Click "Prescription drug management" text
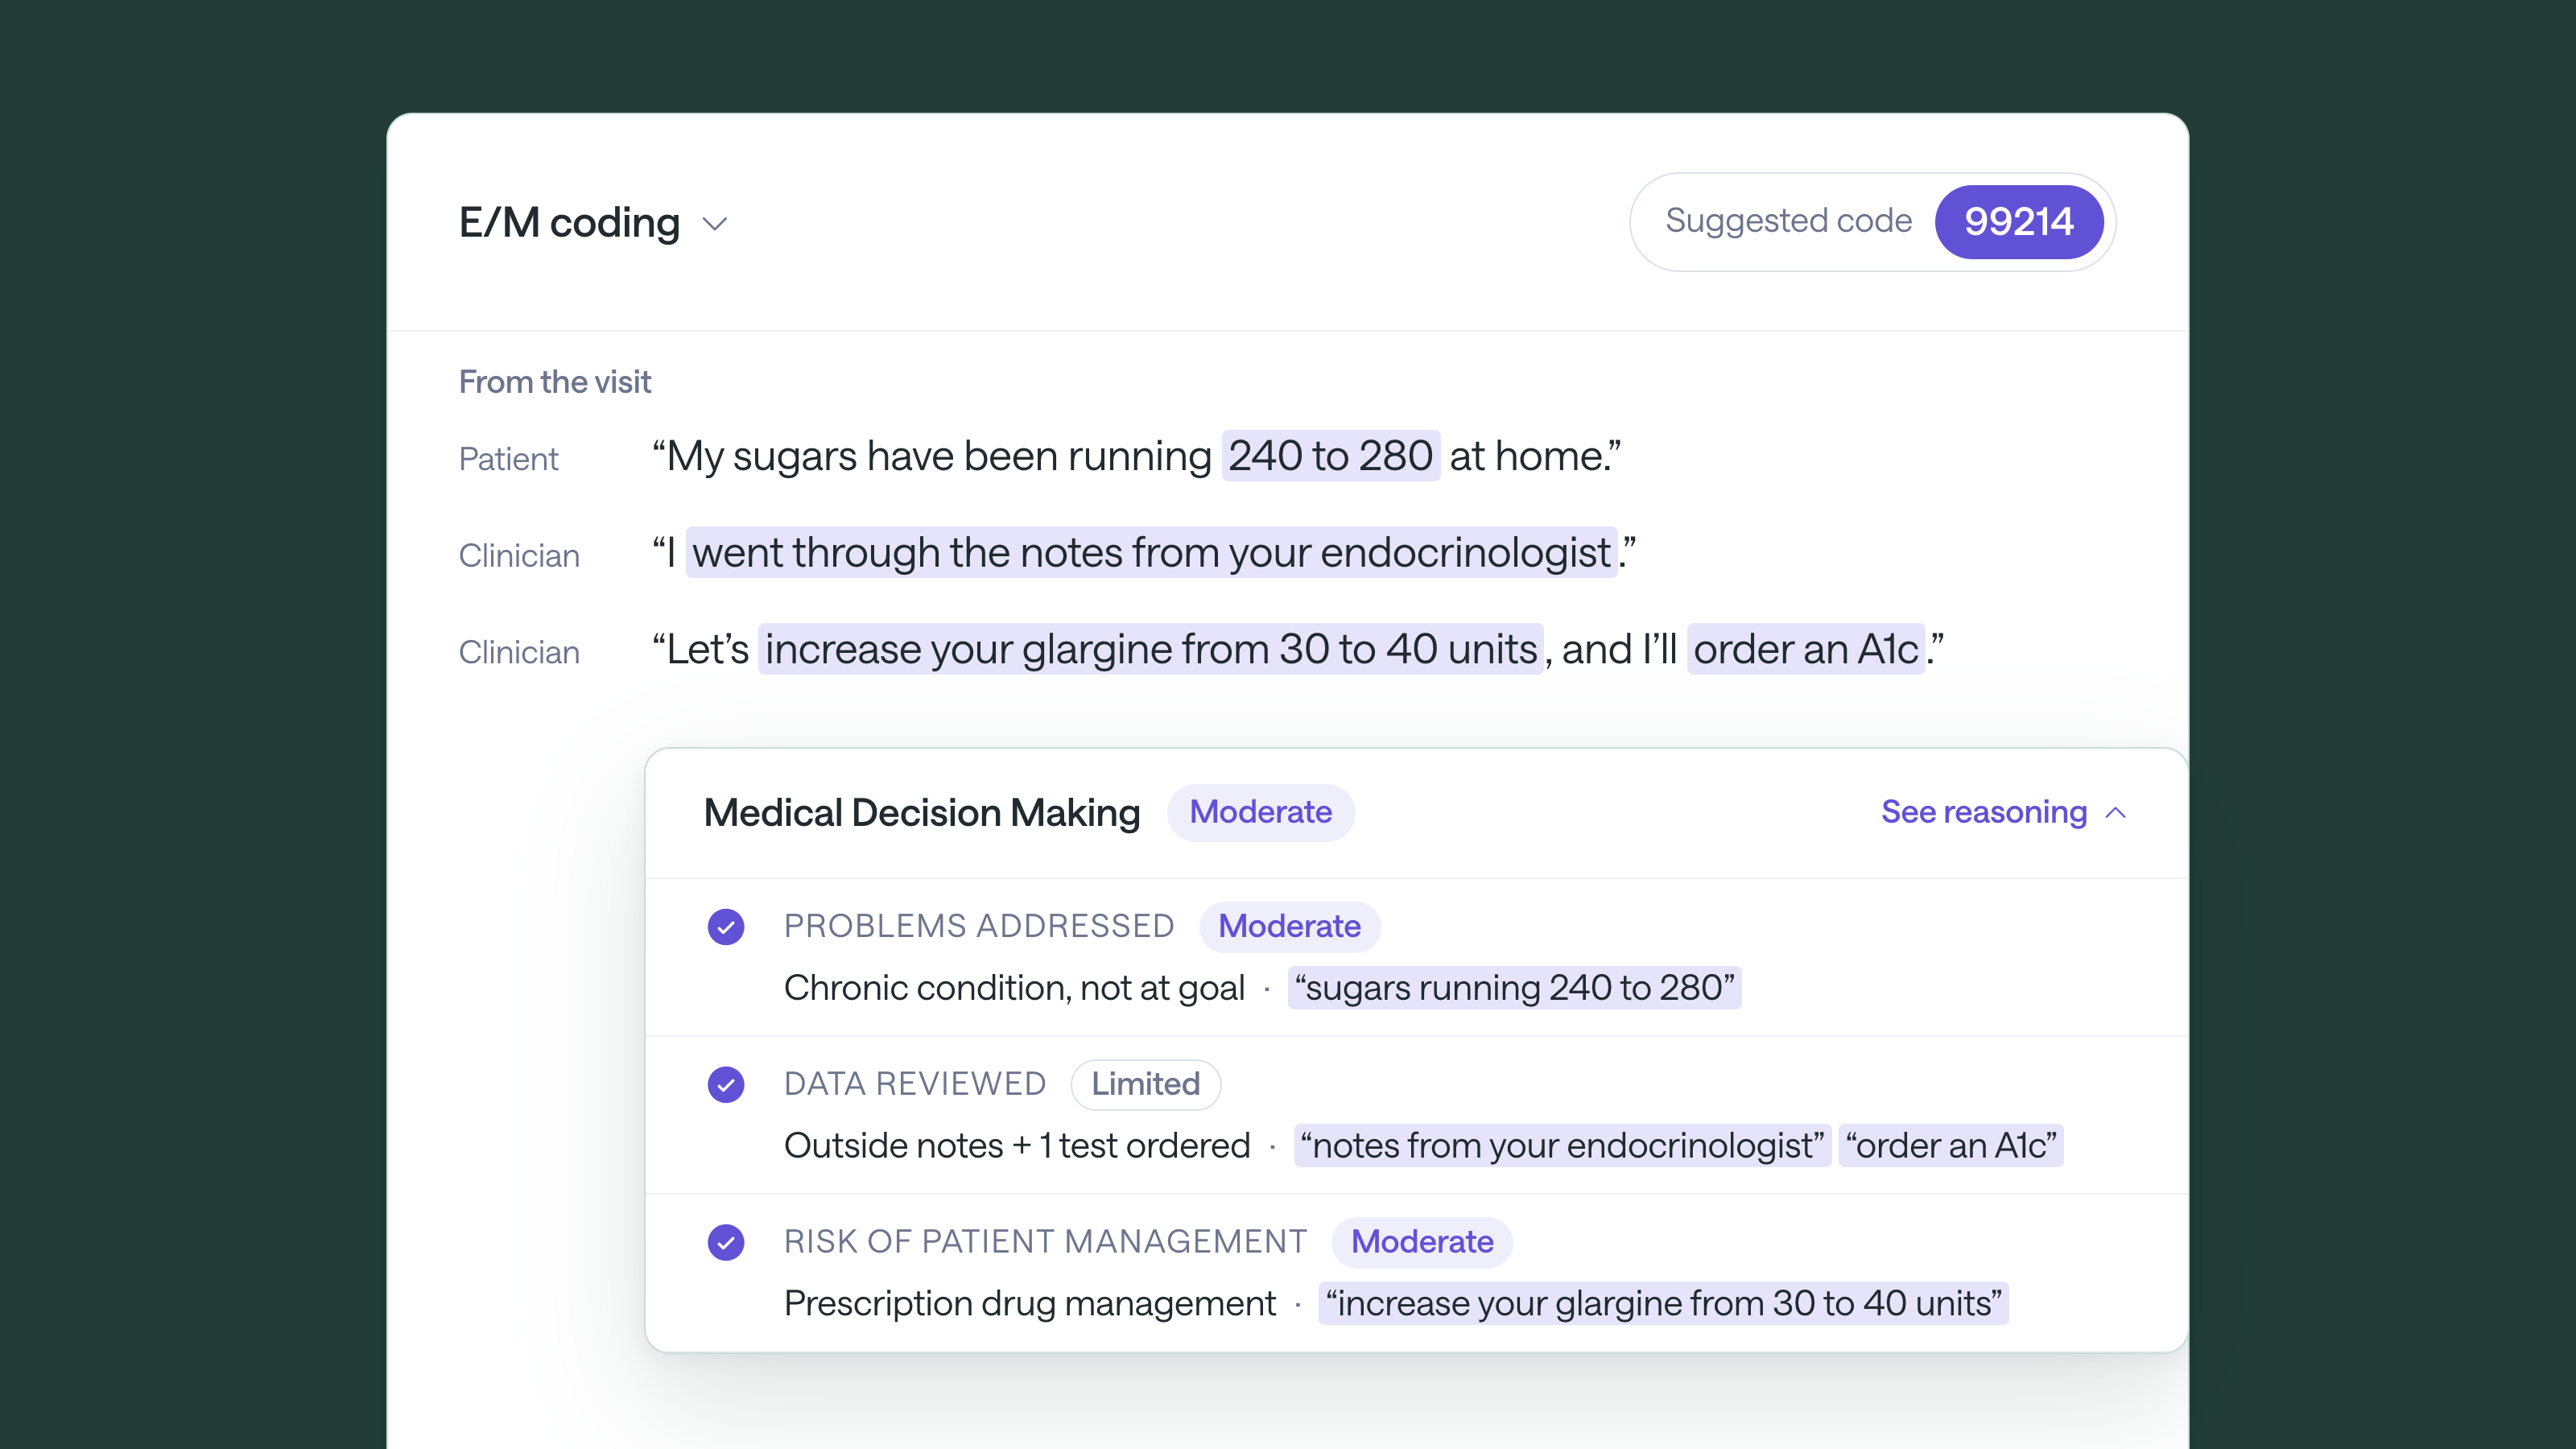 (x=1030, y=1304)
